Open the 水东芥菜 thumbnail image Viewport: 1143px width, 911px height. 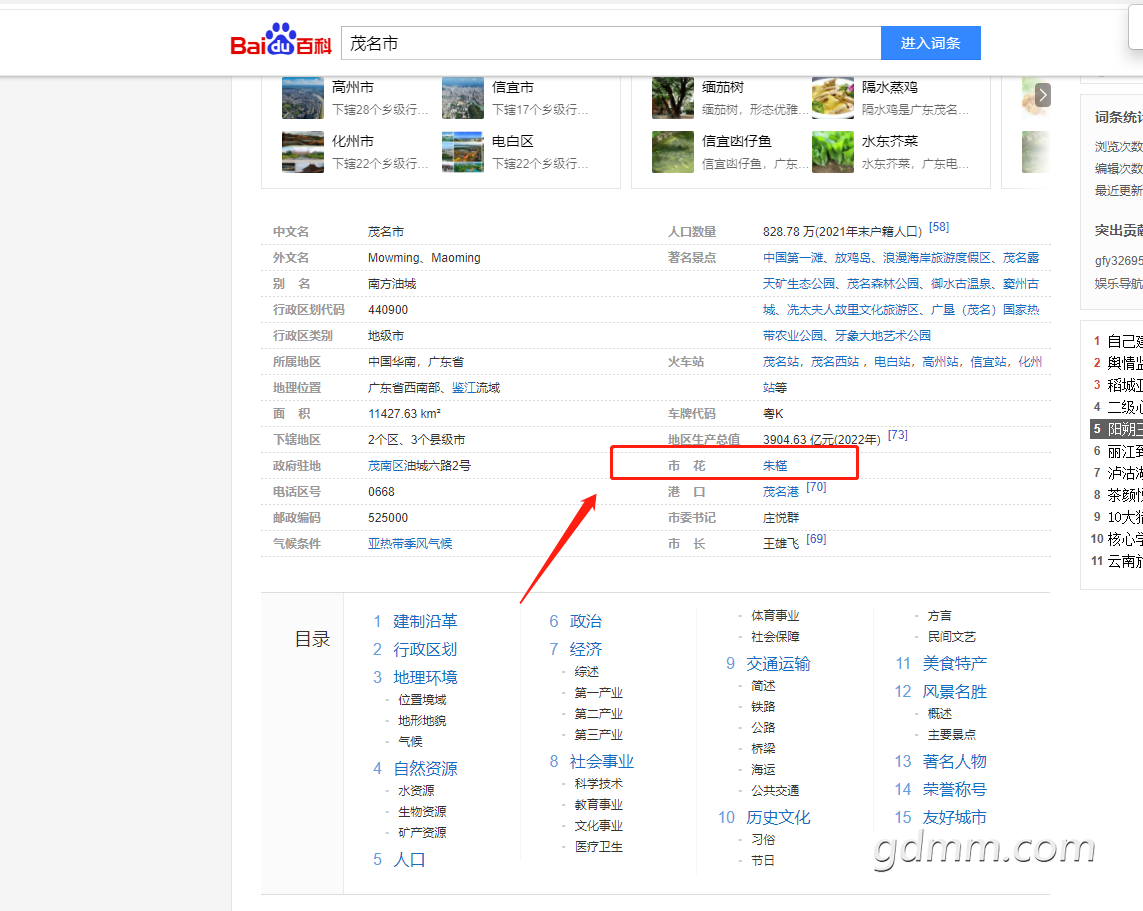pos(832,152)
